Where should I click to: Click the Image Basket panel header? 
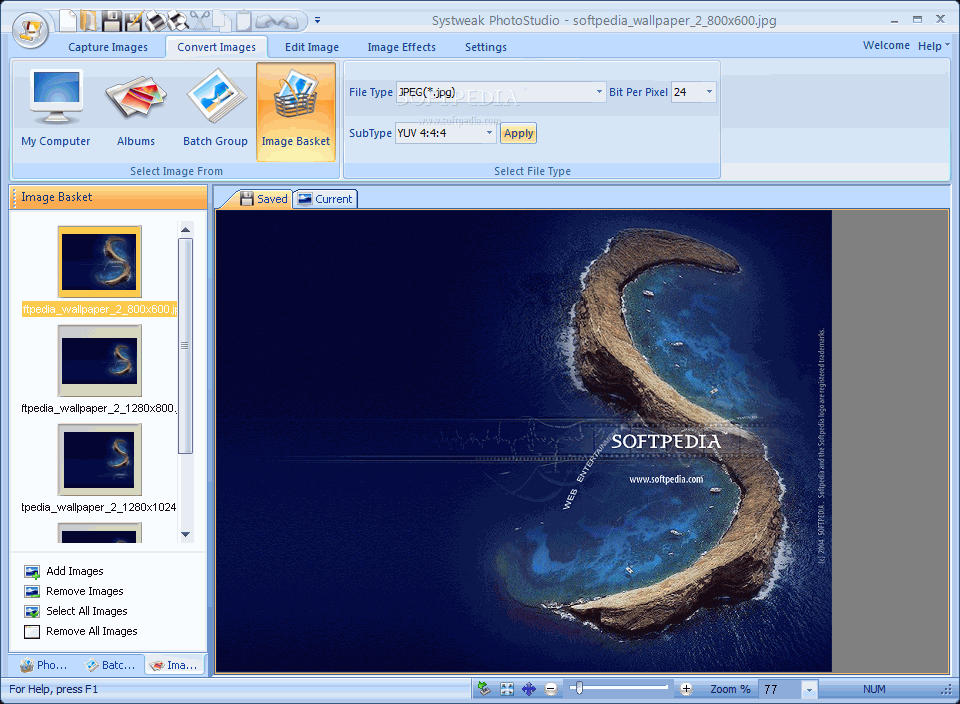pos(108,197)
